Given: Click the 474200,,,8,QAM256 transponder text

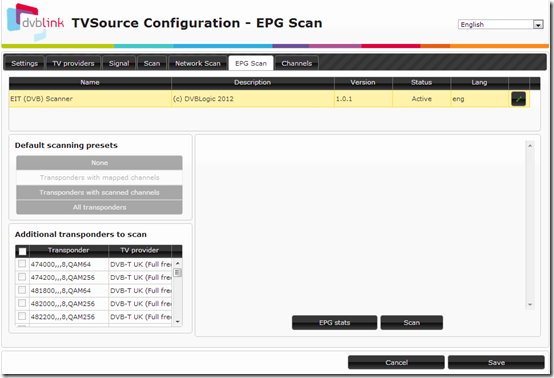Looking at the screenshot, I should pyautogui.click(x=63, y=278).
